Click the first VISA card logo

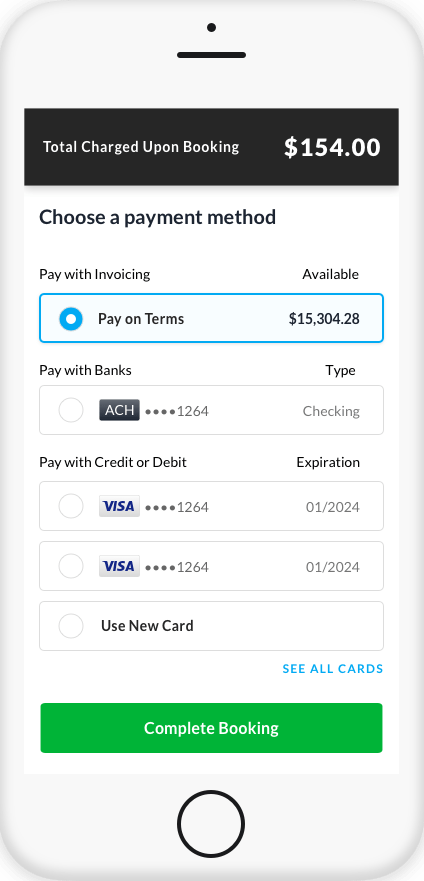click(x=119, y=506)
